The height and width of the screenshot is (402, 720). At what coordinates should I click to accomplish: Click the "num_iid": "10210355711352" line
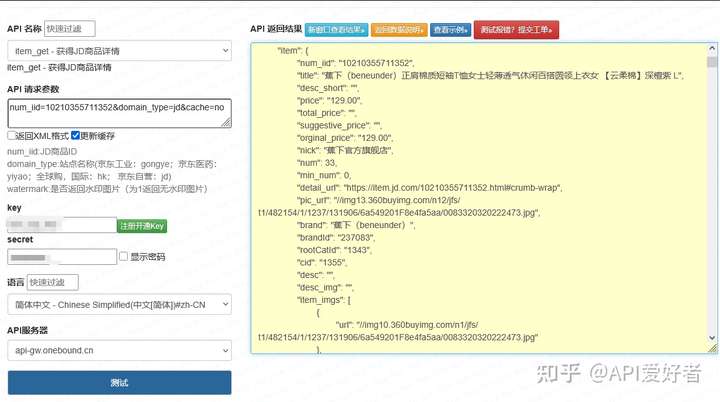point(355,63)
